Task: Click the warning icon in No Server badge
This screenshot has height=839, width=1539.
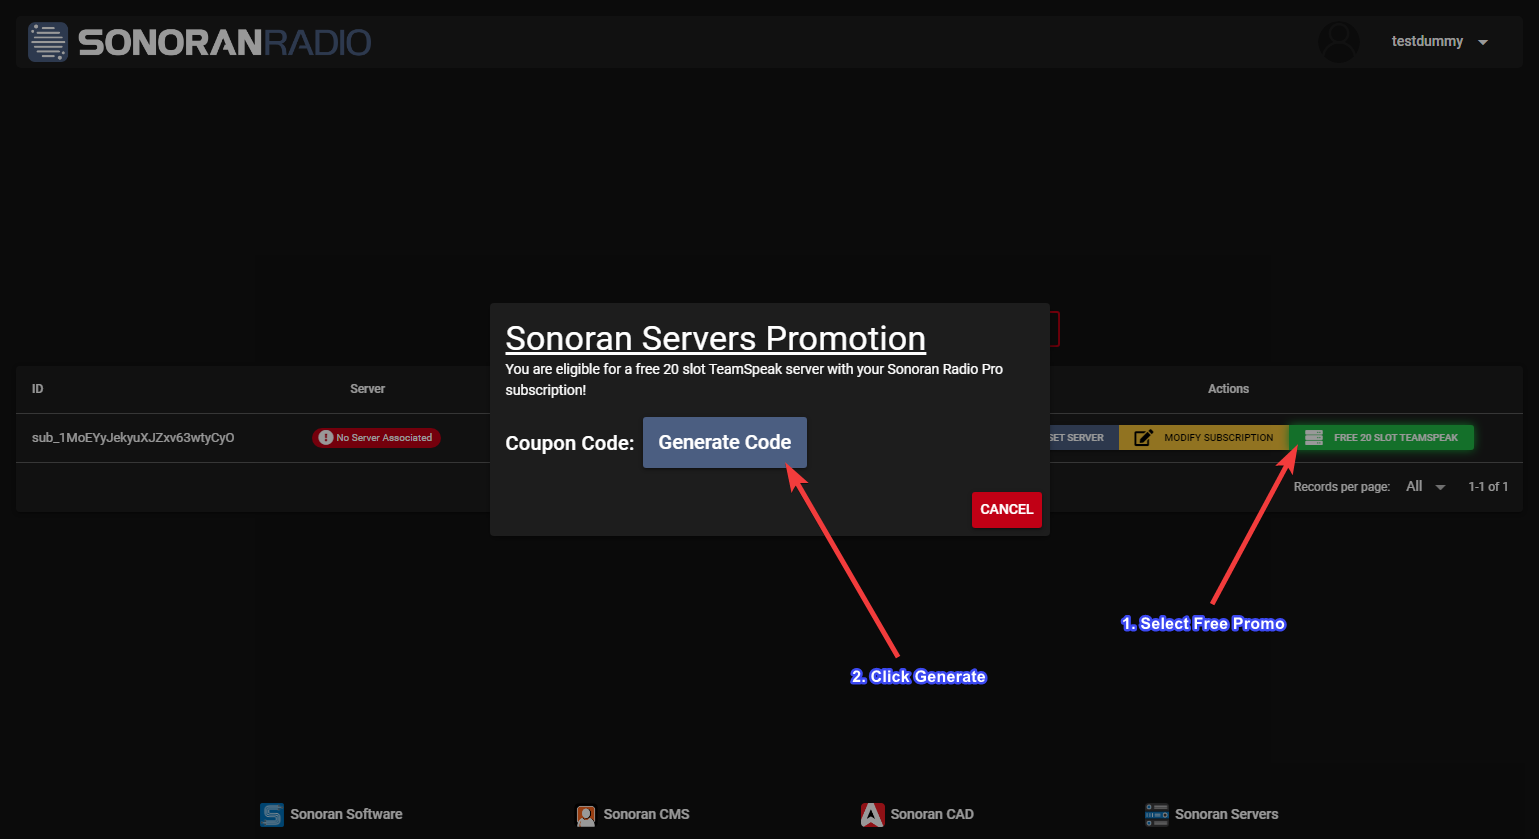Action: click(325, 437)
